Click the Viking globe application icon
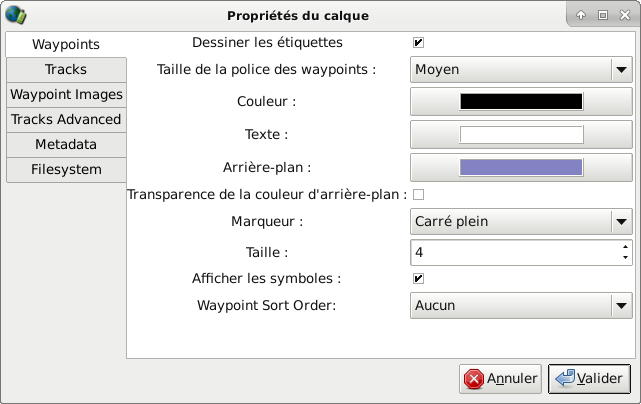Screen dimensions: 641x404 click(16, 15)
